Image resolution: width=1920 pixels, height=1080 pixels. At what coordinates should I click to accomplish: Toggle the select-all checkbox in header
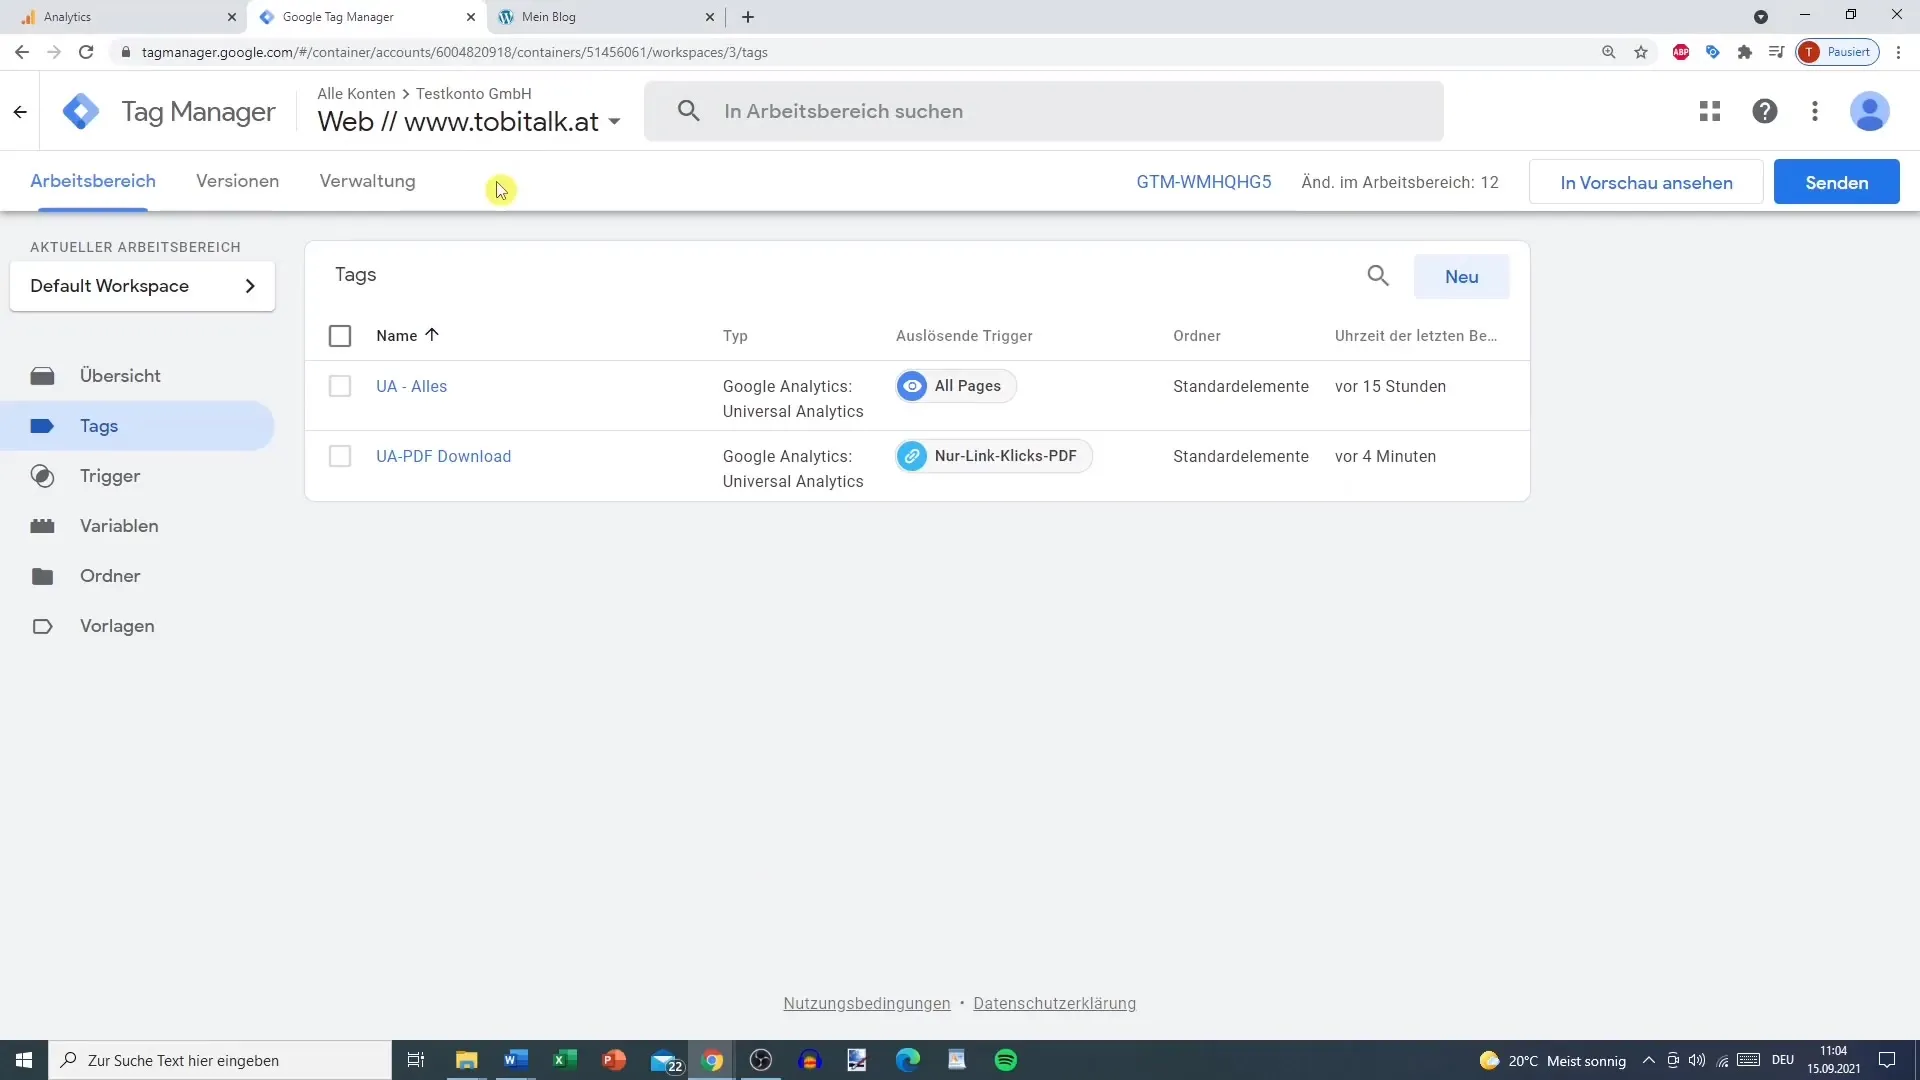point(340,335)
